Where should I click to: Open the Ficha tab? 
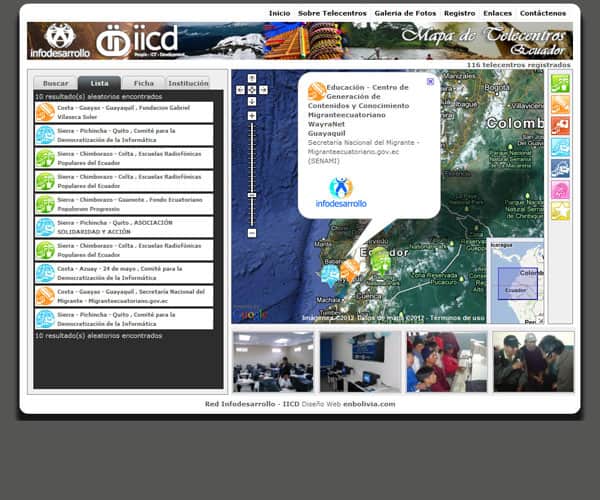[144, 83]
